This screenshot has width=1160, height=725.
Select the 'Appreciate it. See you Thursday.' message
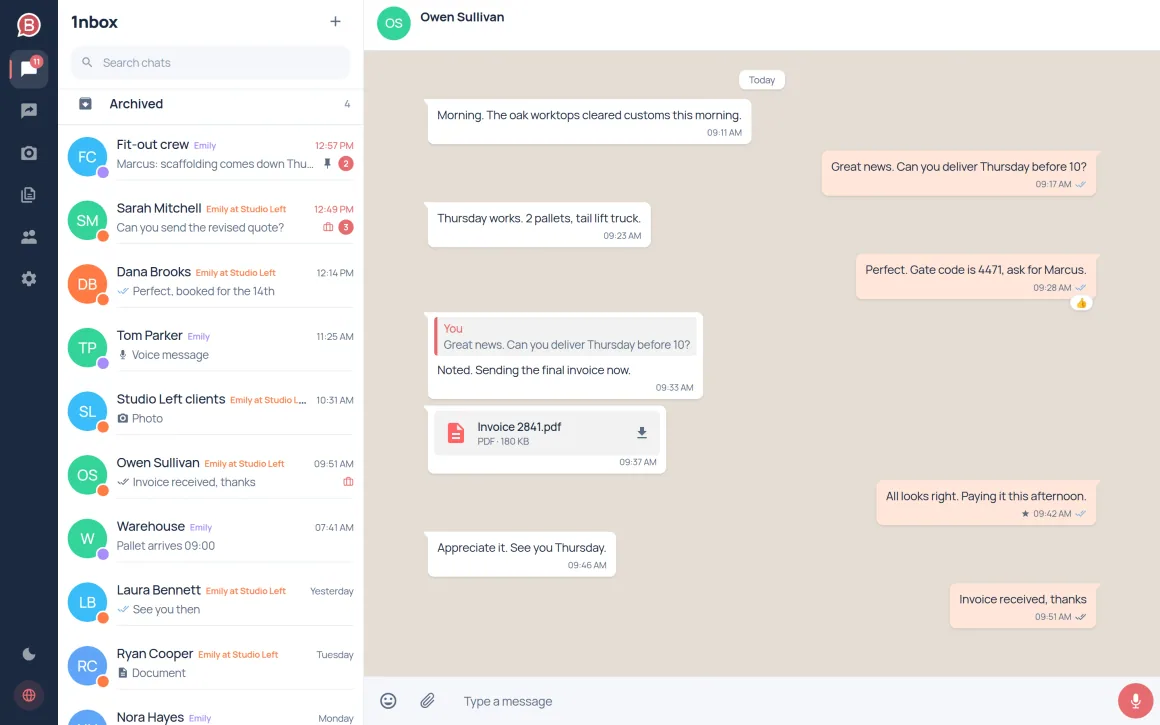(522, 554)
